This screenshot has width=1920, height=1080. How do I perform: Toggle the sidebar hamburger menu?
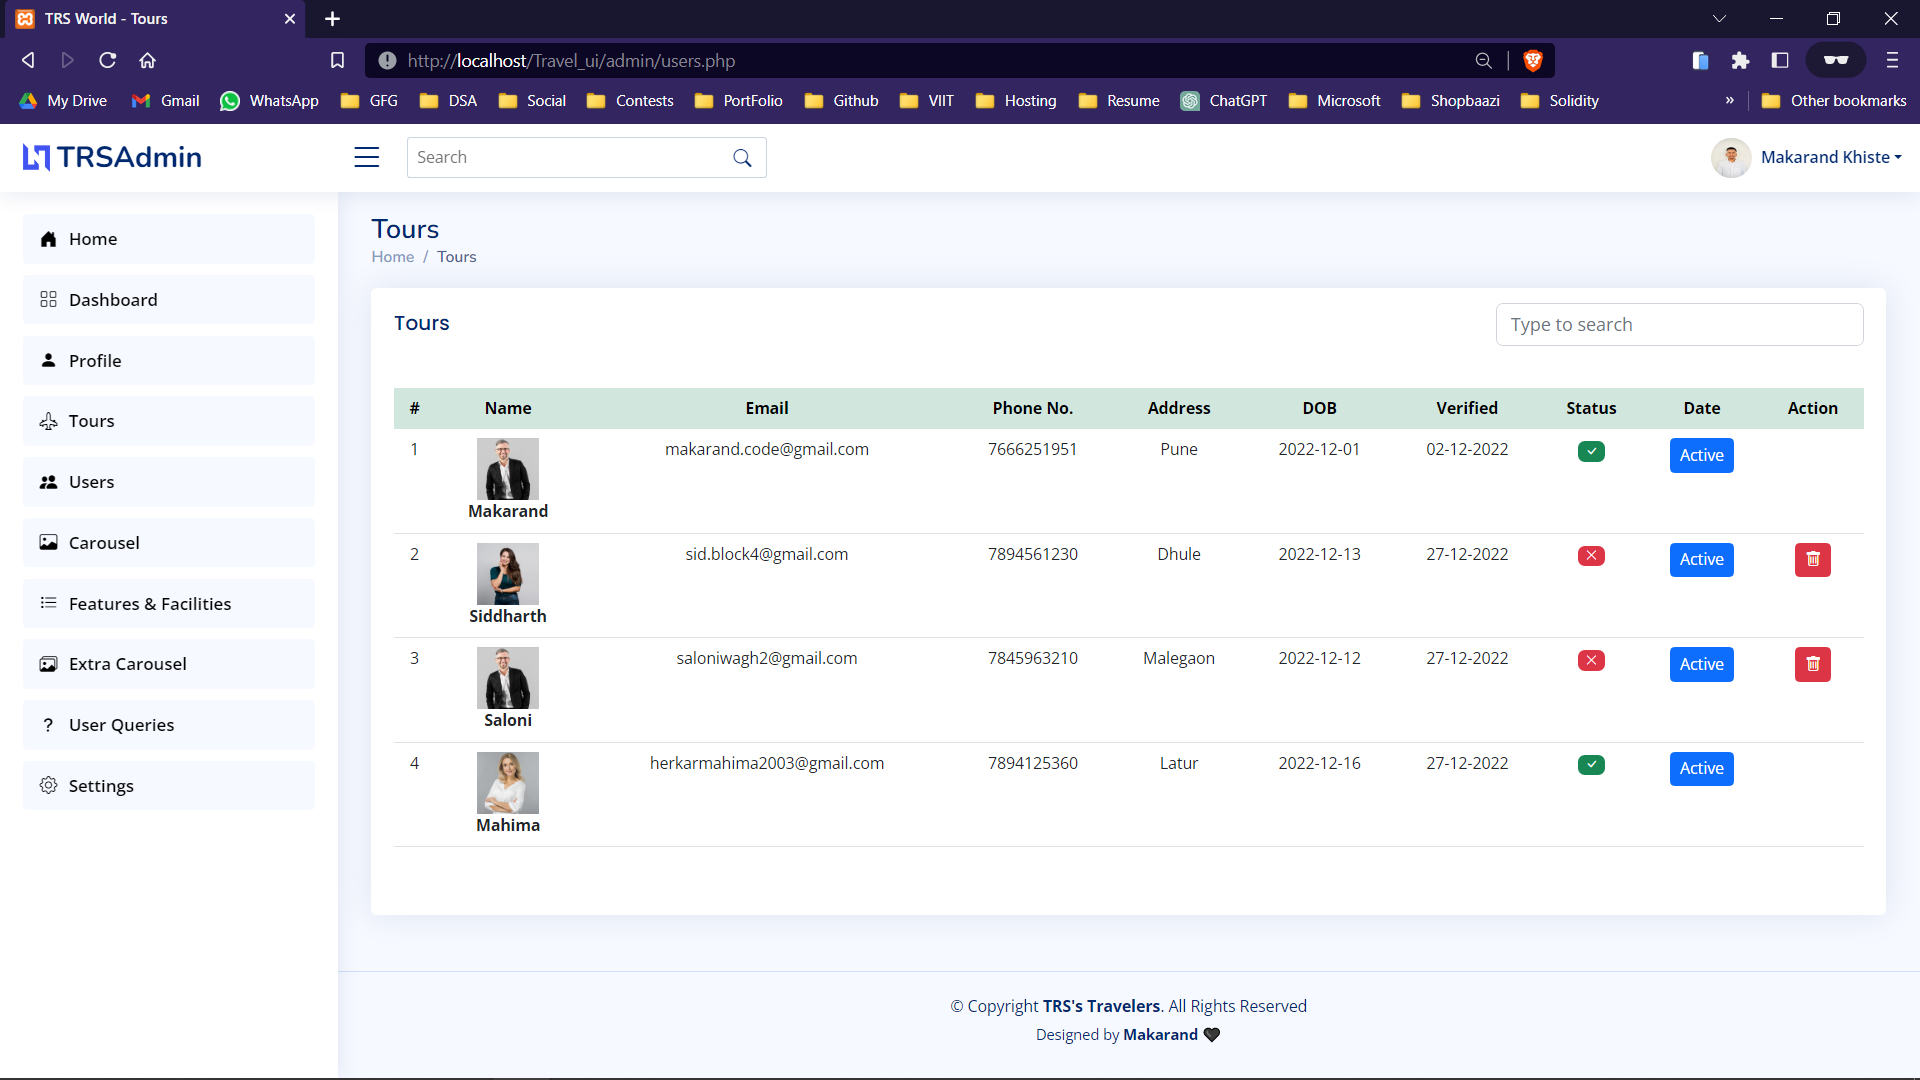[367, 157]
